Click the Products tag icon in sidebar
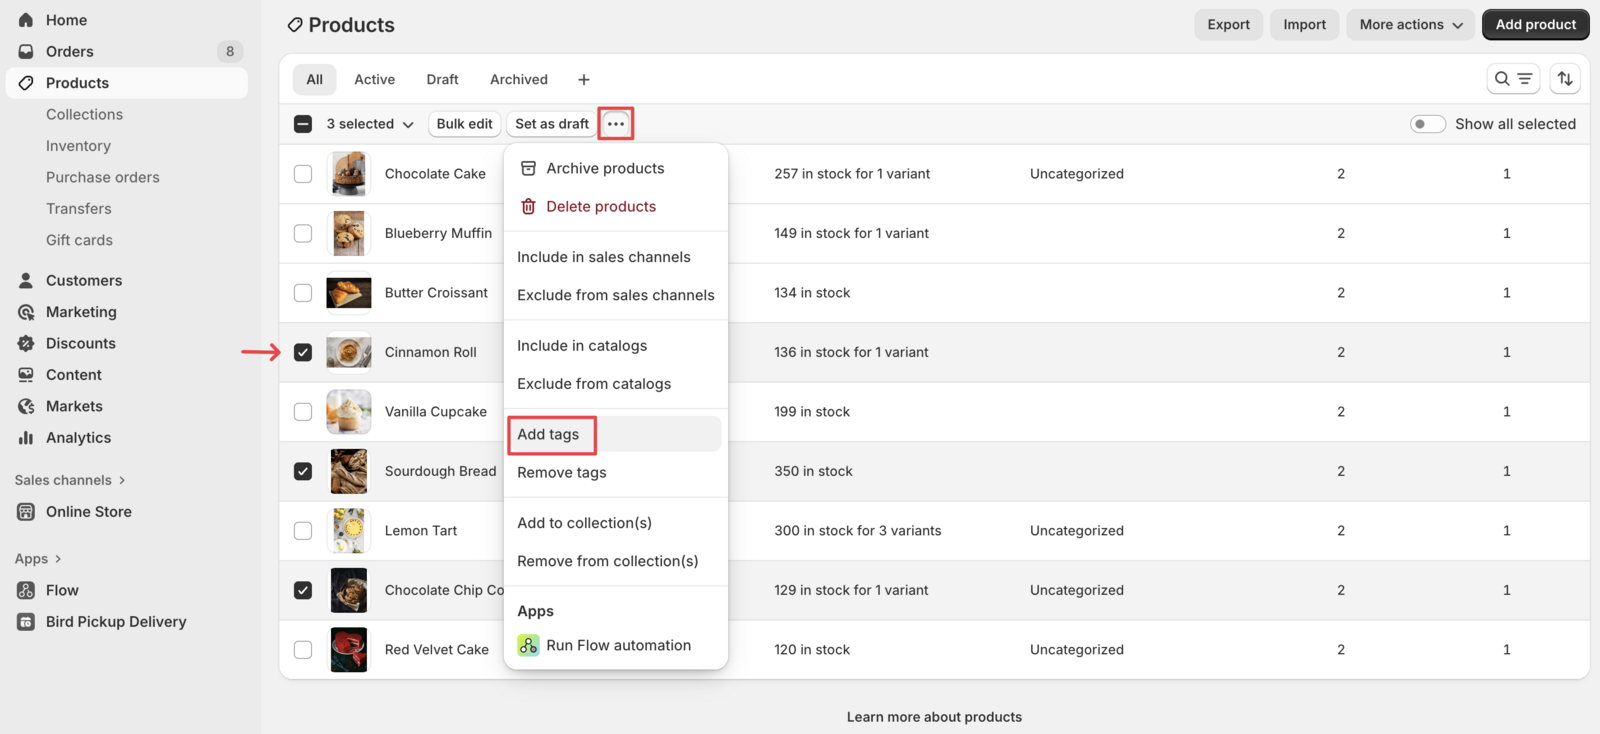Viewport: 1600px width, 734px height. (26, 83)
